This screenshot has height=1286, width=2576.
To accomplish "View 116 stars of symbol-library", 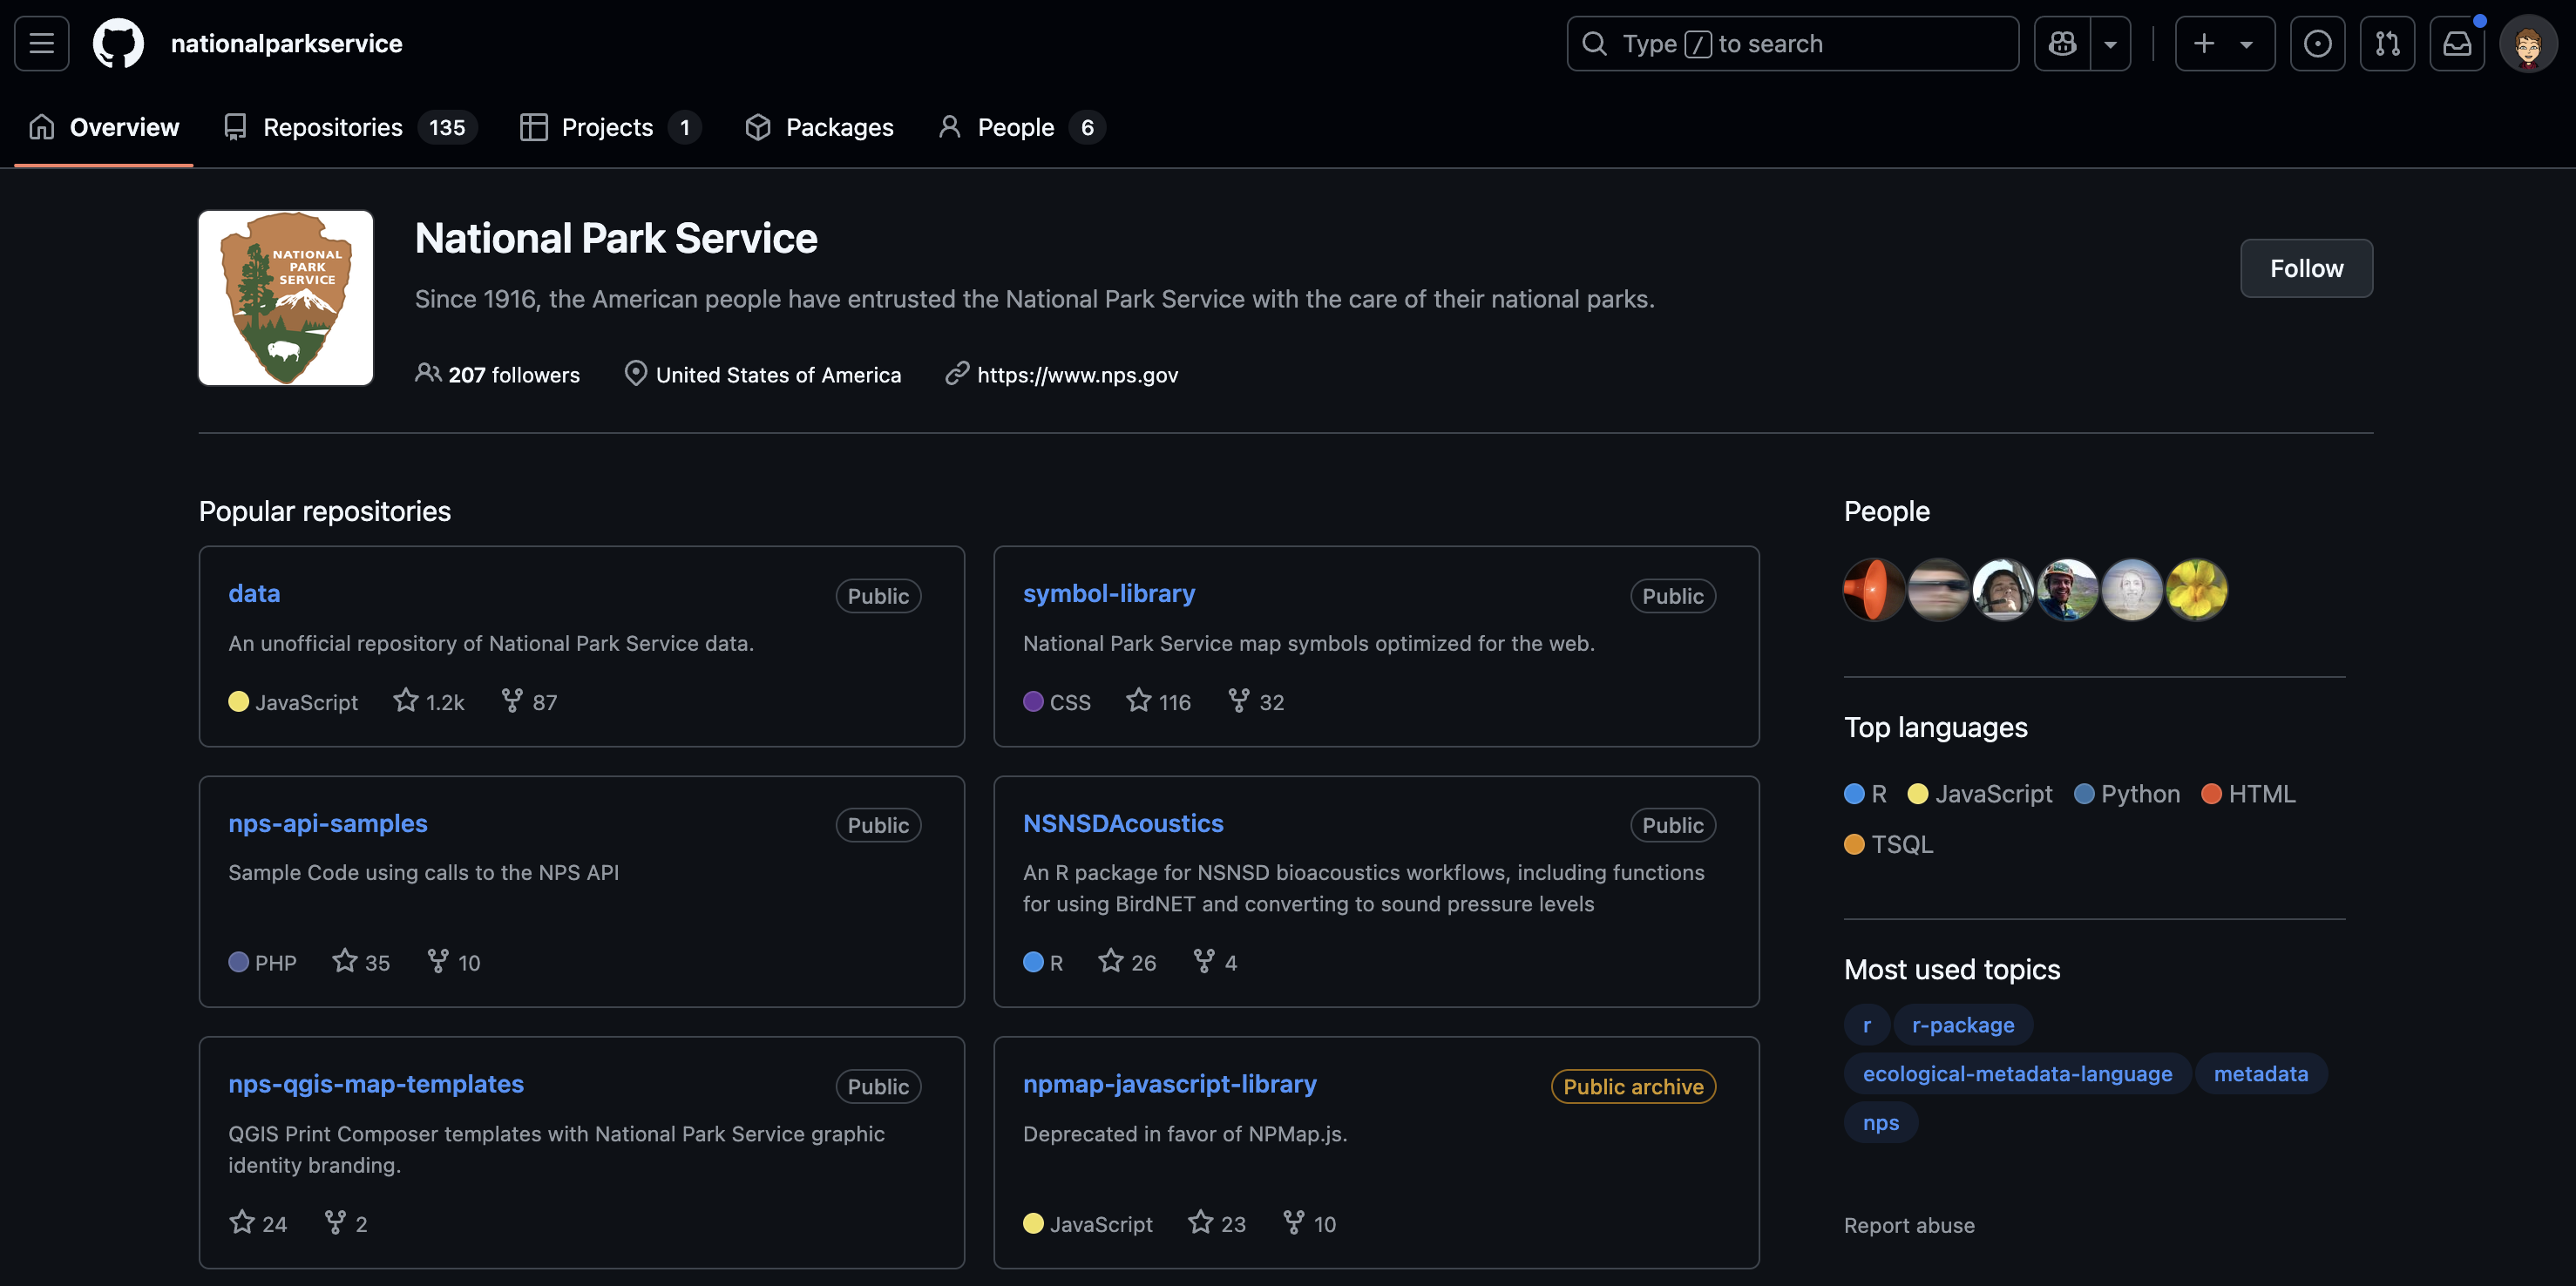I will (1158, 701).
